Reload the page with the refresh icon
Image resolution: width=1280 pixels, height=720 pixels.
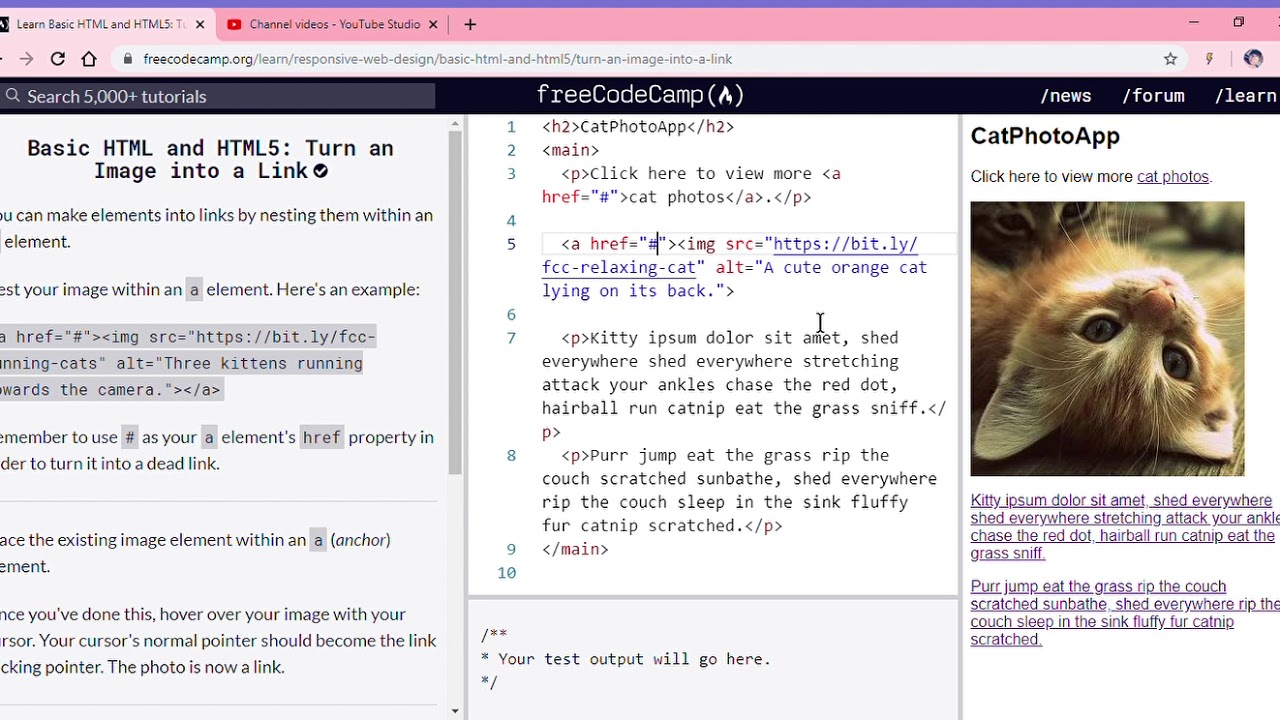pyautogui.click(x=58, y=59)
